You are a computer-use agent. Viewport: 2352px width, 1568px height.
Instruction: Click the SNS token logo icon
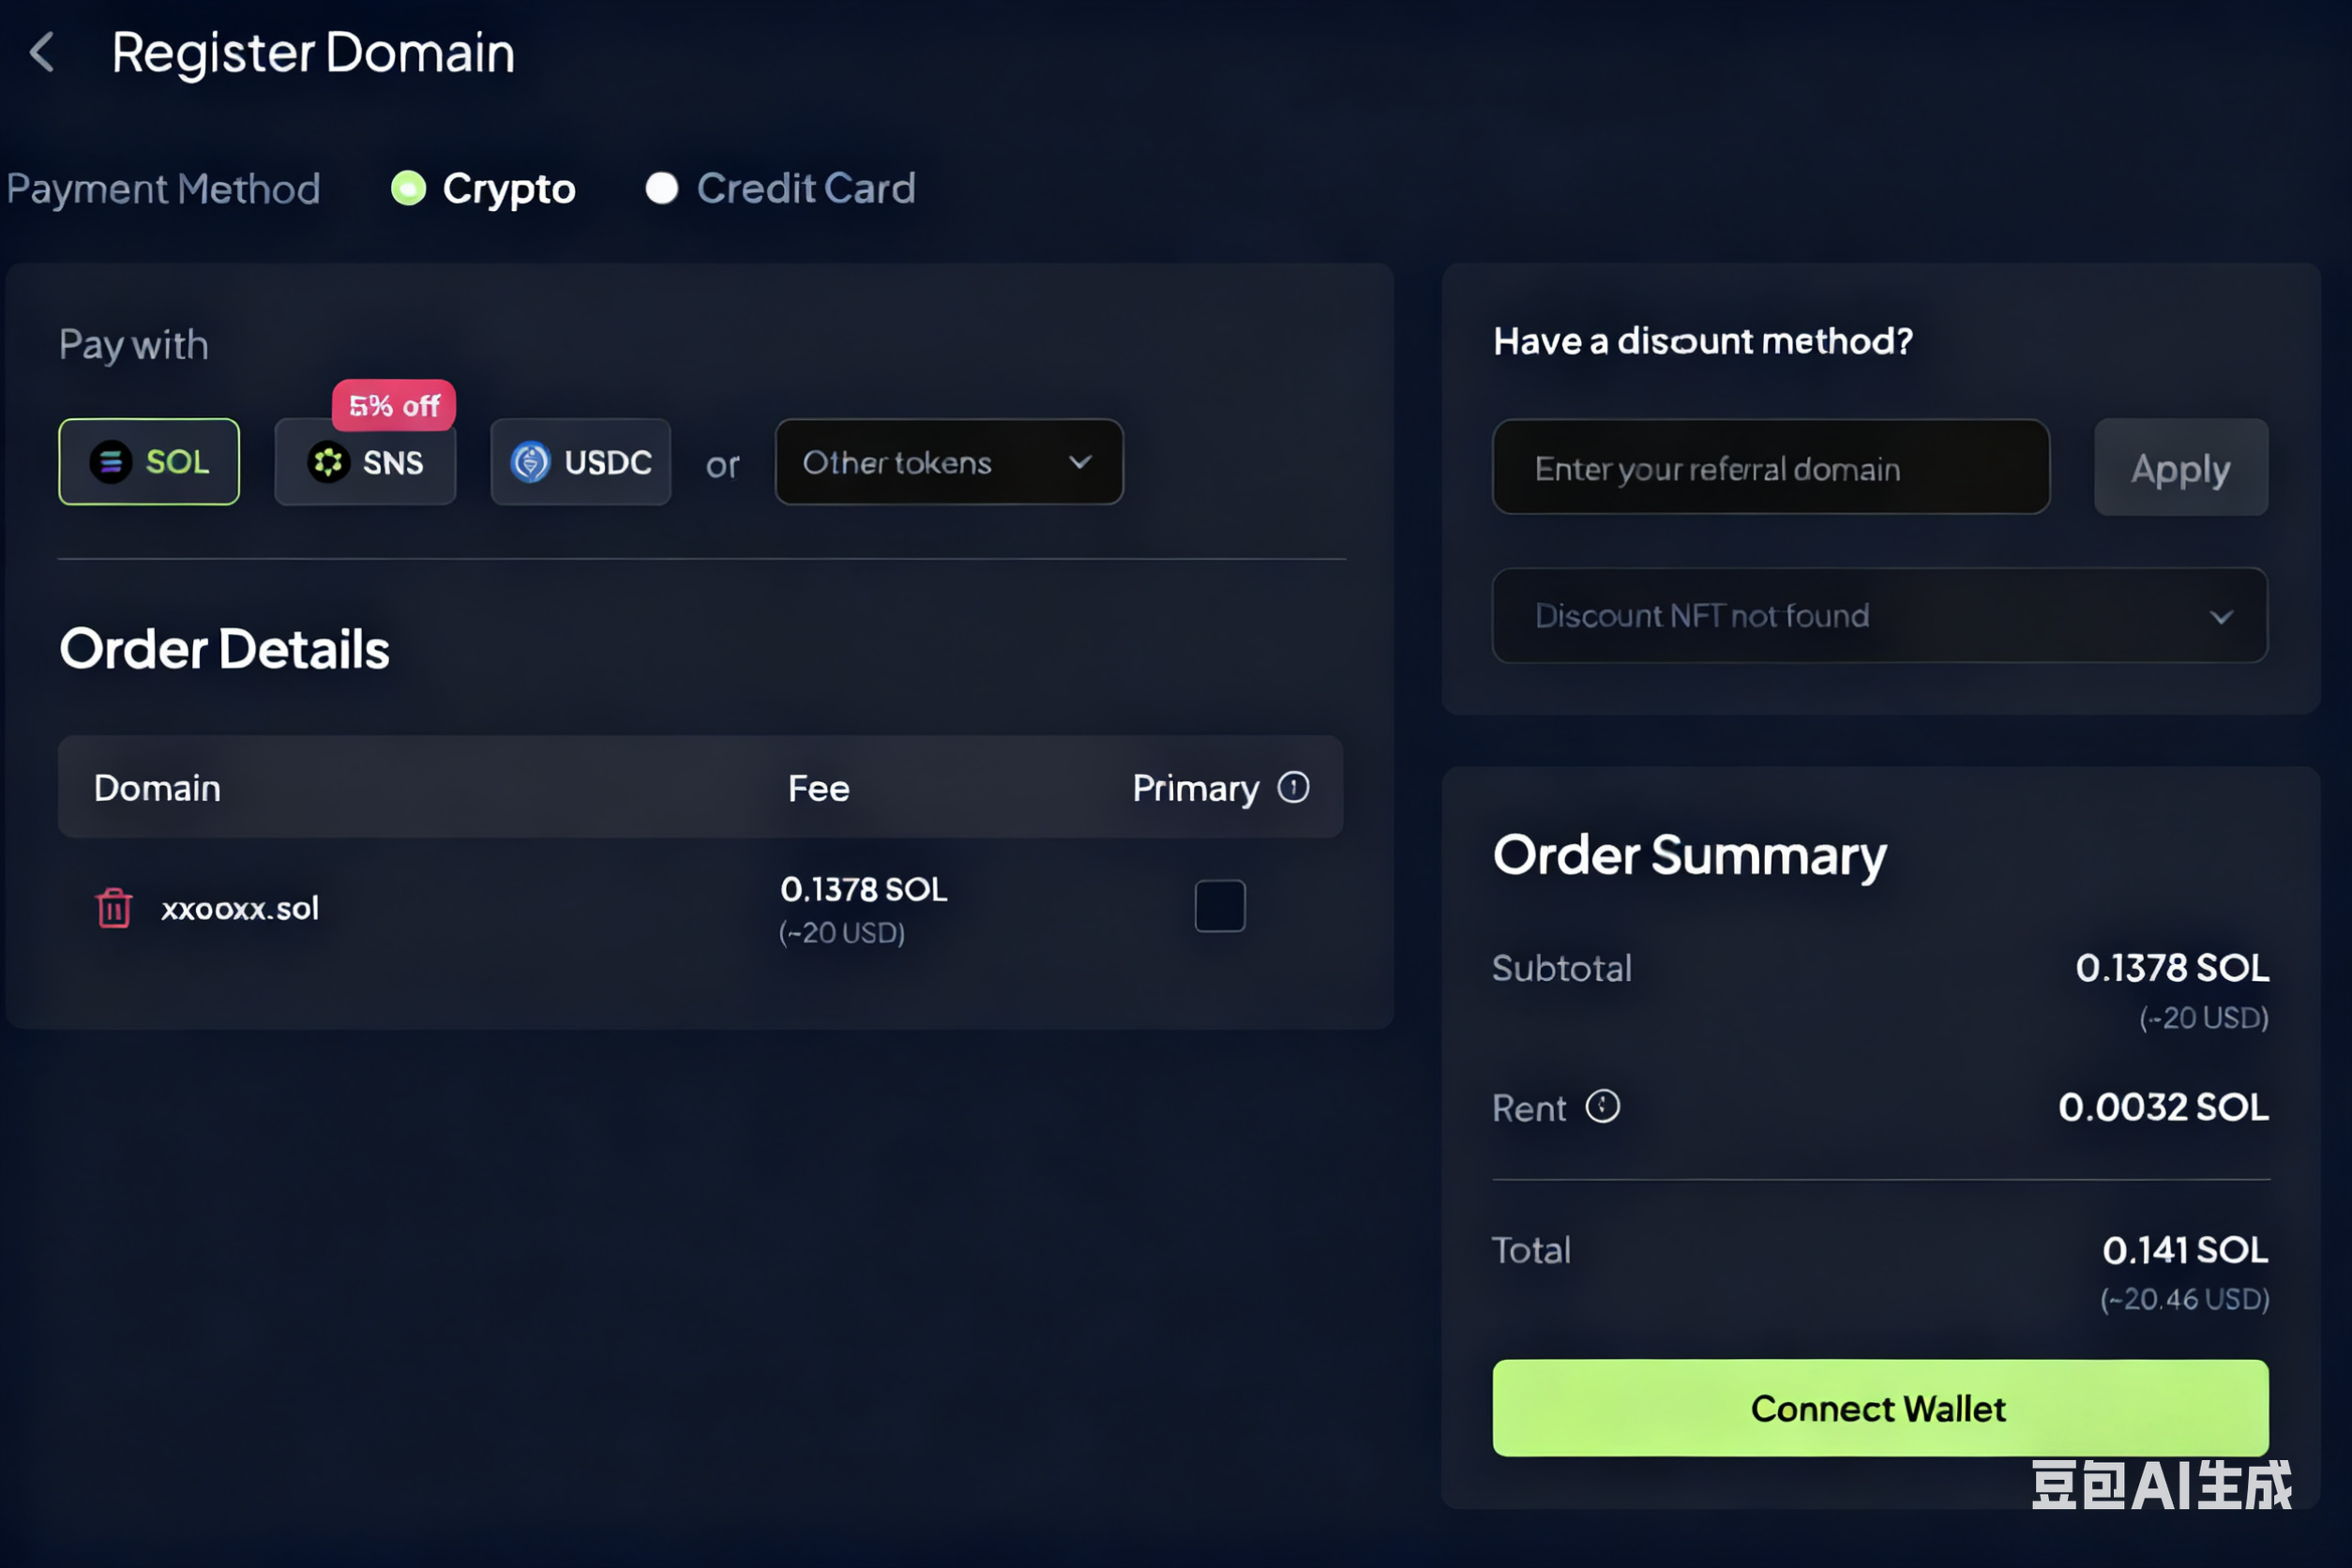tap(328, 462)
